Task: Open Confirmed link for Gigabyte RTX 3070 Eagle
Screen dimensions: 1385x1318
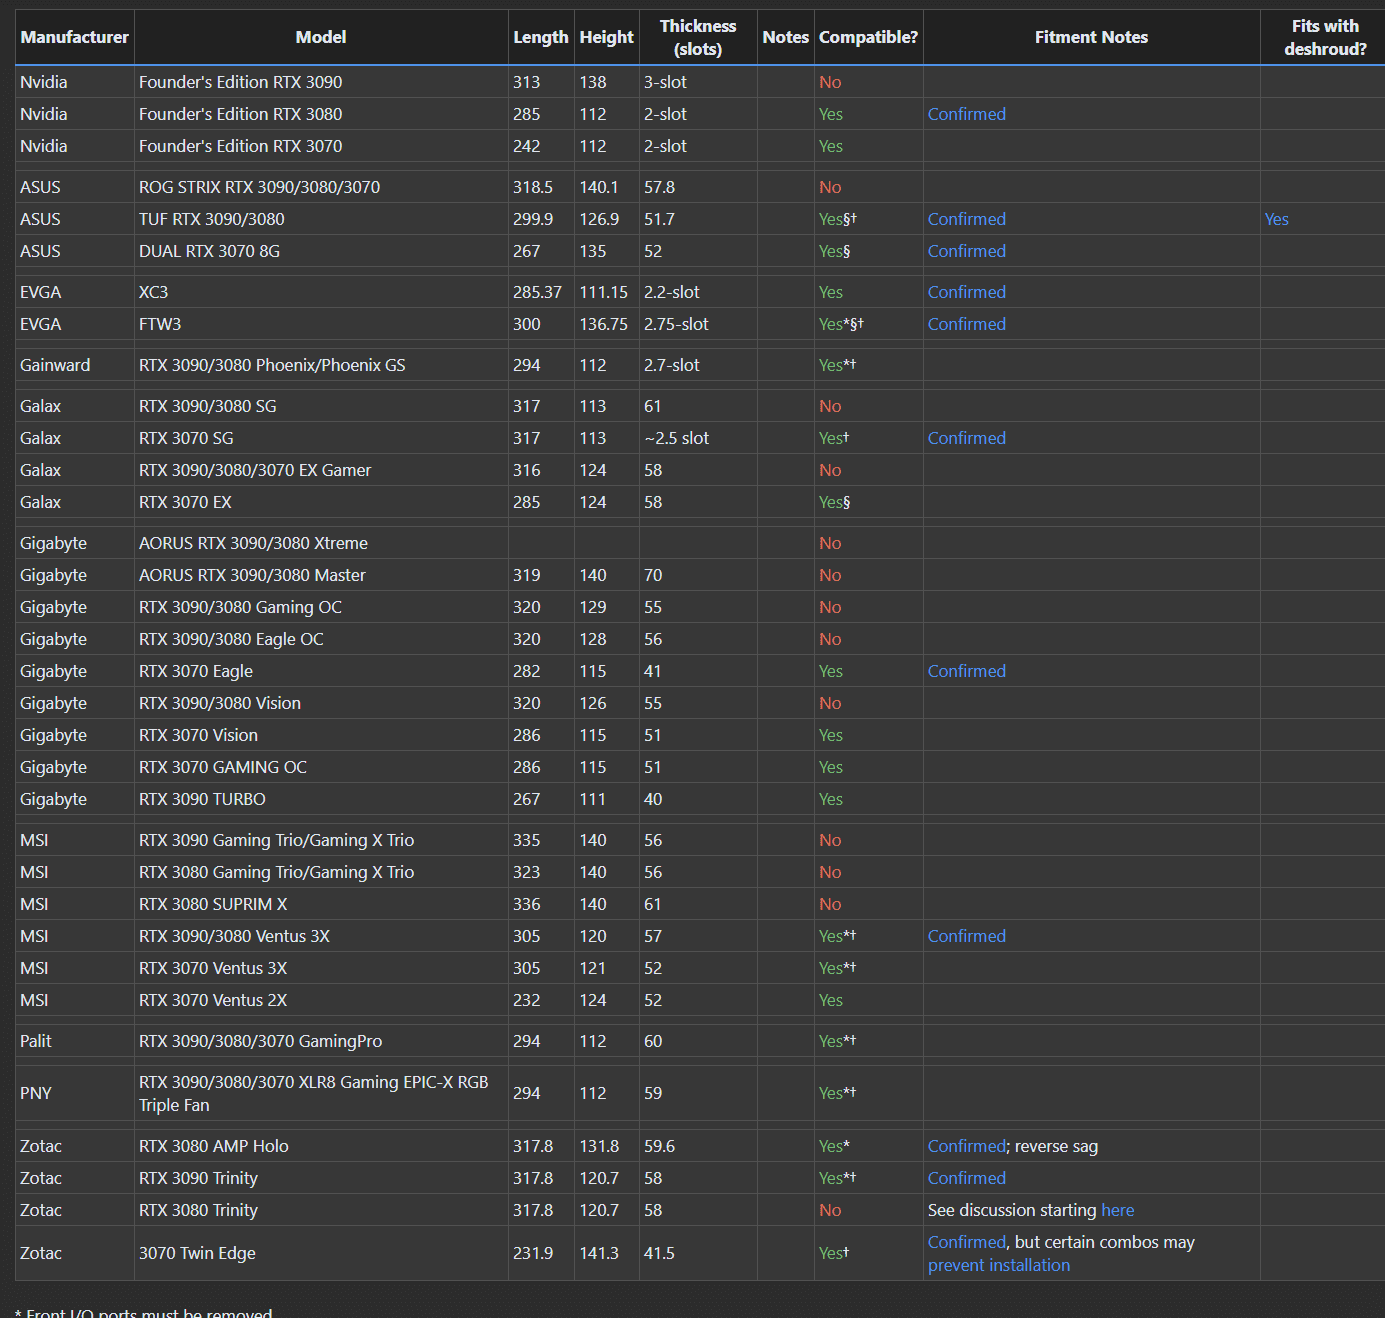Action: (x=966, y=671)
